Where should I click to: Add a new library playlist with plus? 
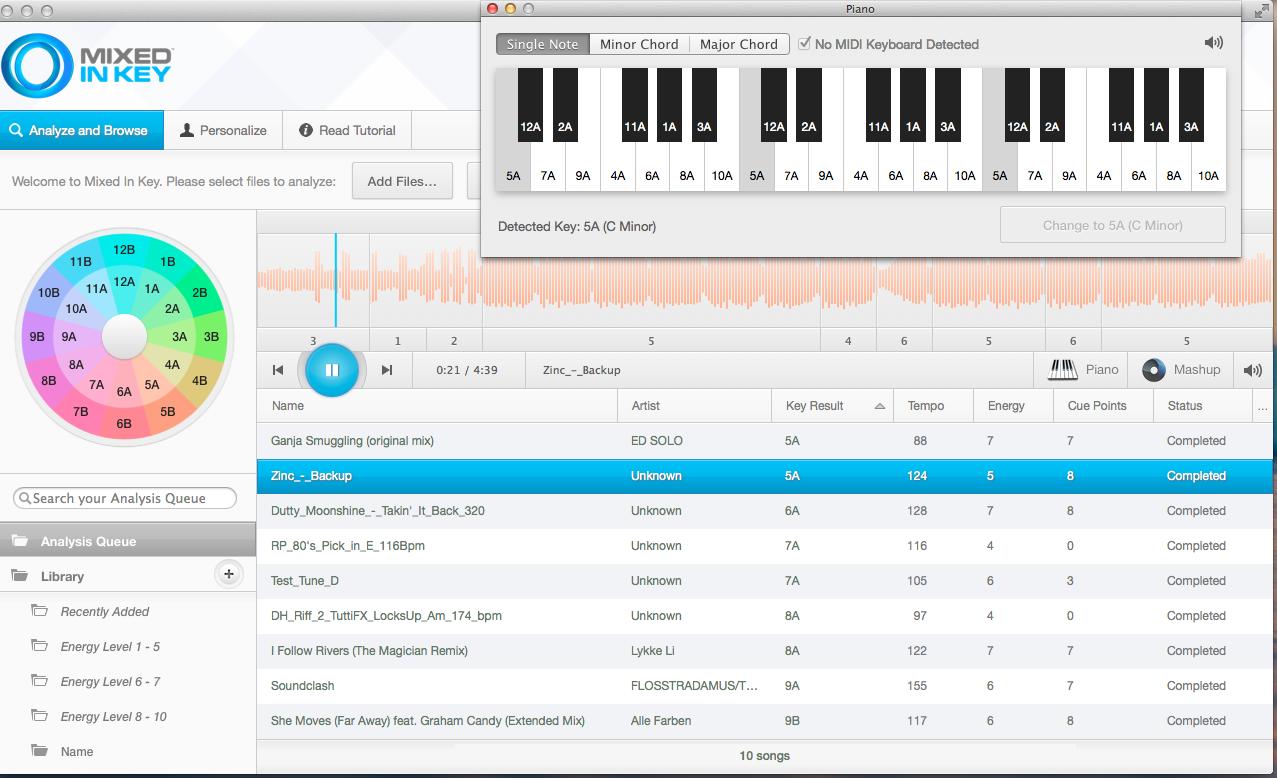coord(229,574)
